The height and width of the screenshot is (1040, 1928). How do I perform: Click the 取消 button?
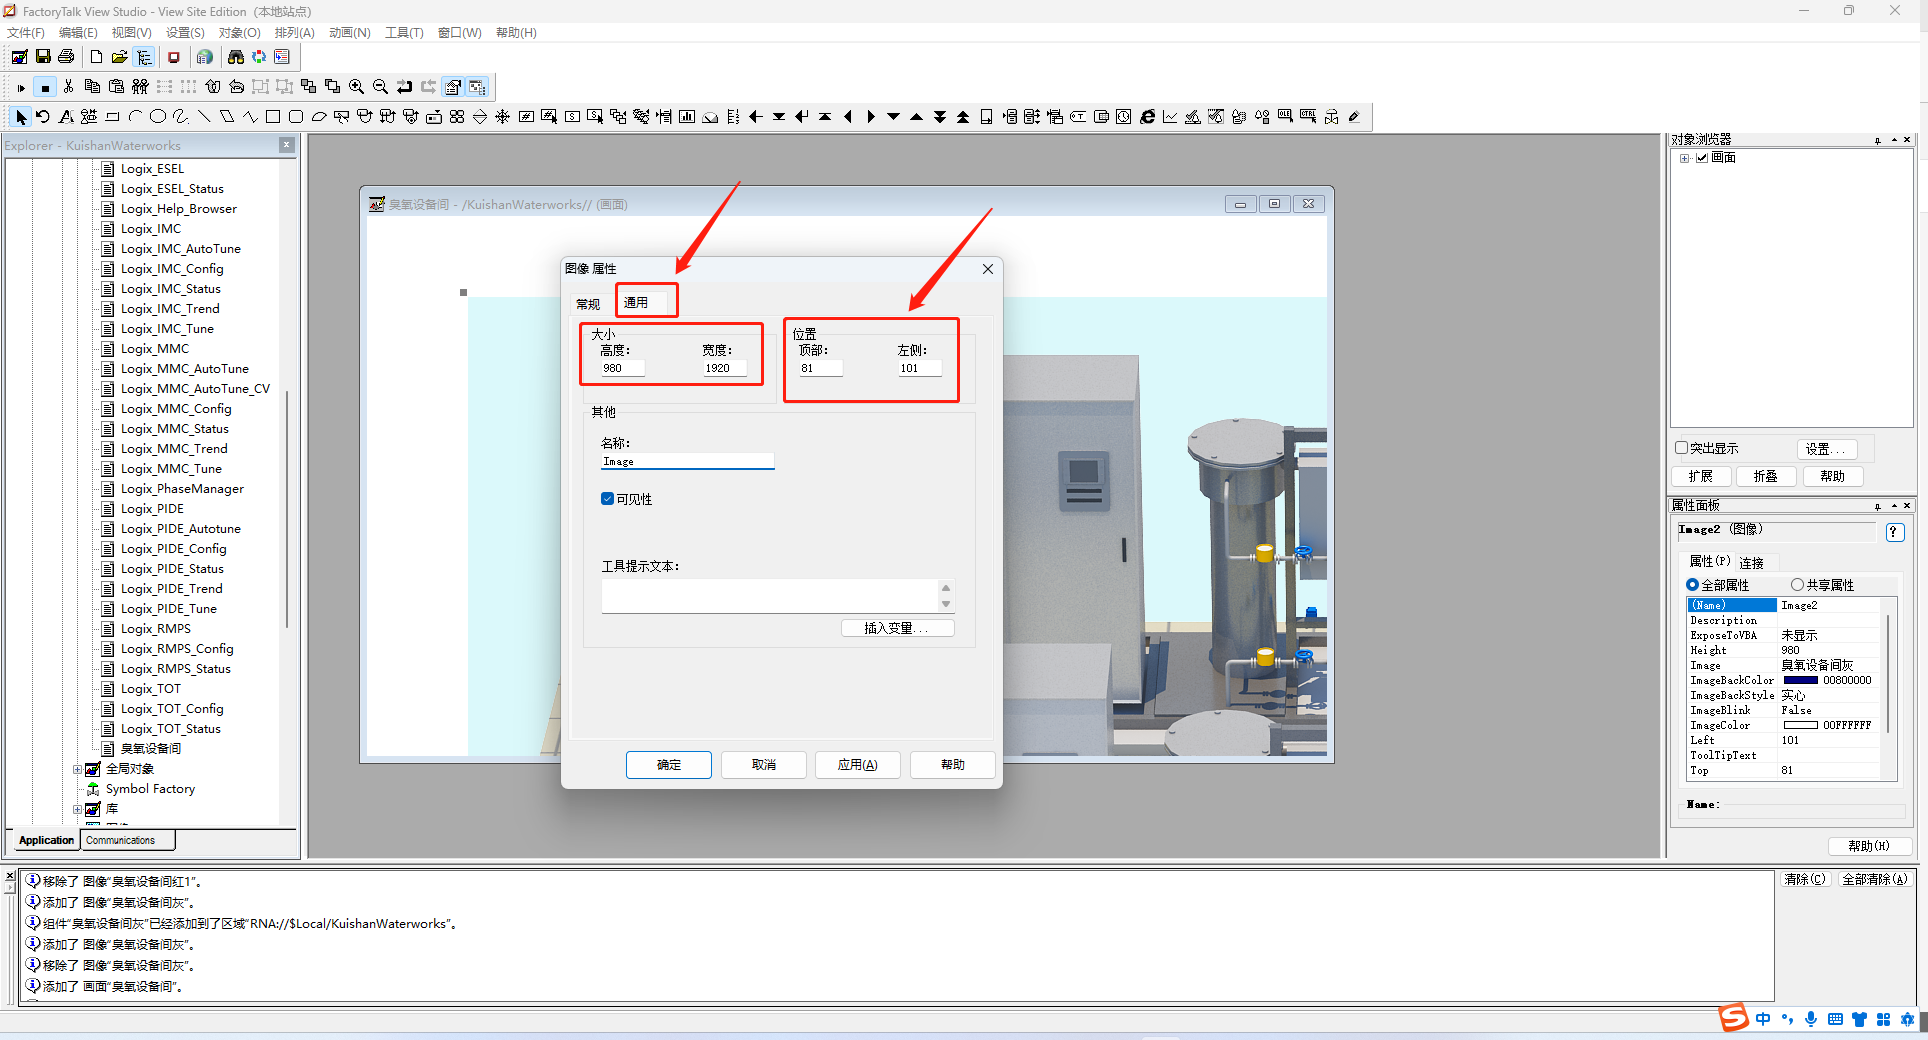764,765
